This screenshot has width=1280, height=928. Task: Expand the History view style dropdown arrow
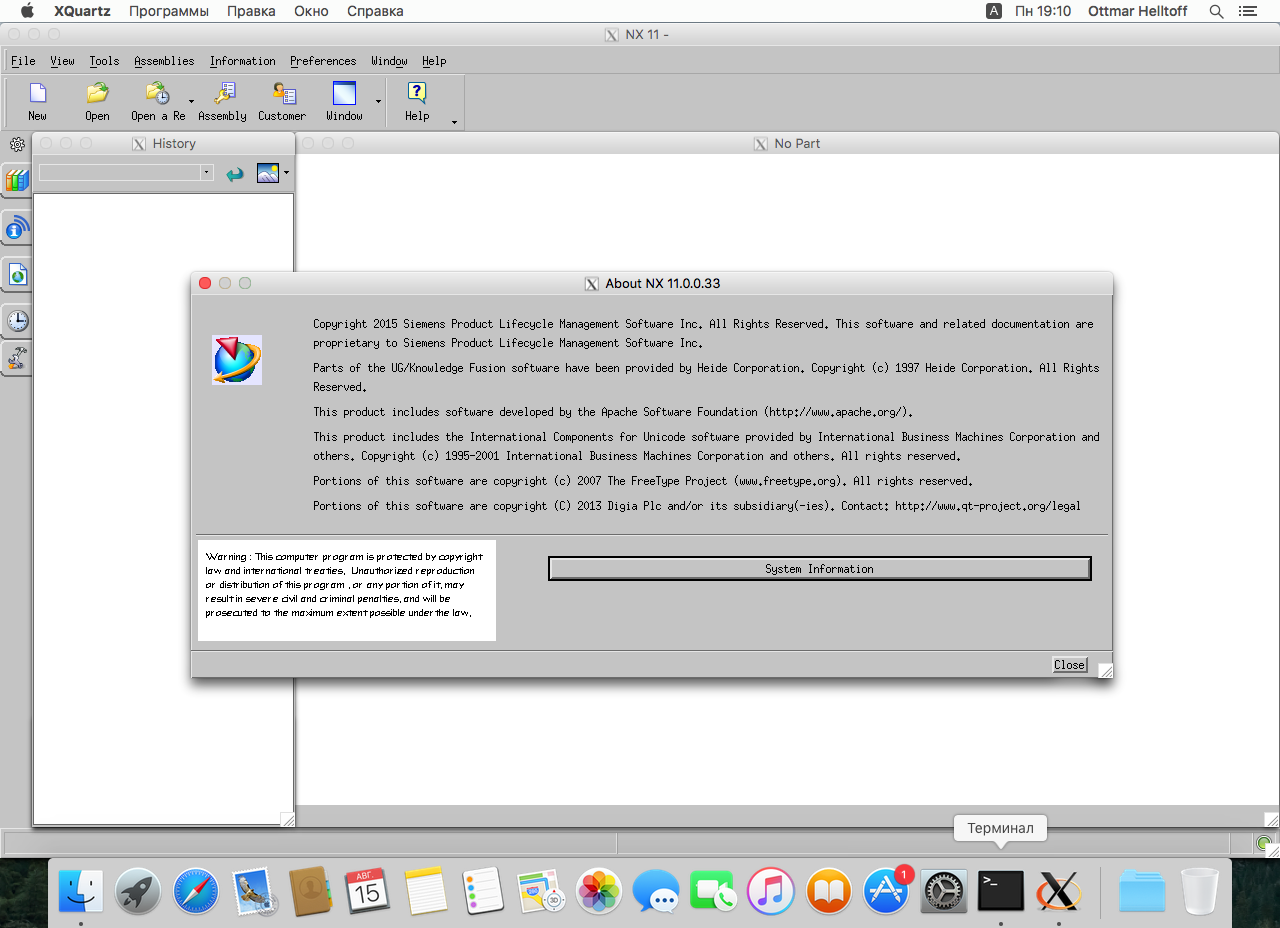(x=287, y=173)
